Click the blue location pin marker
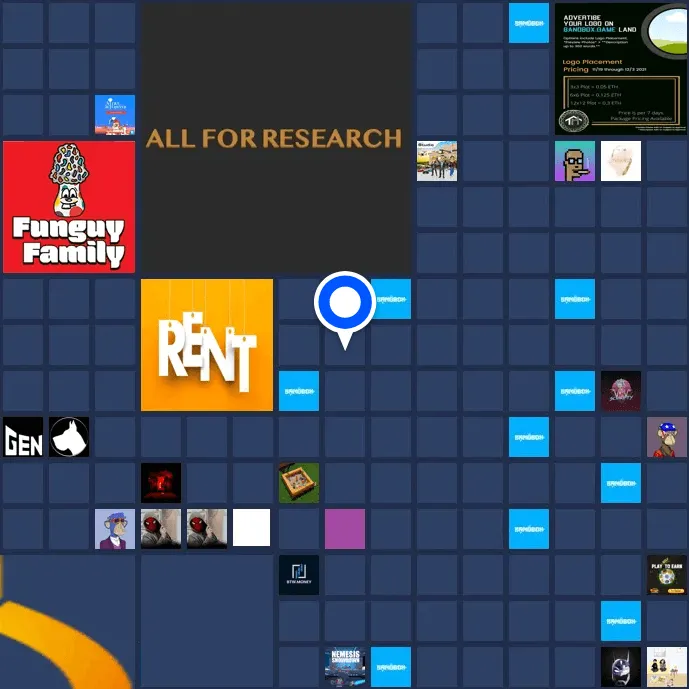This screenshot has width=689, height=689. (345, 310)
